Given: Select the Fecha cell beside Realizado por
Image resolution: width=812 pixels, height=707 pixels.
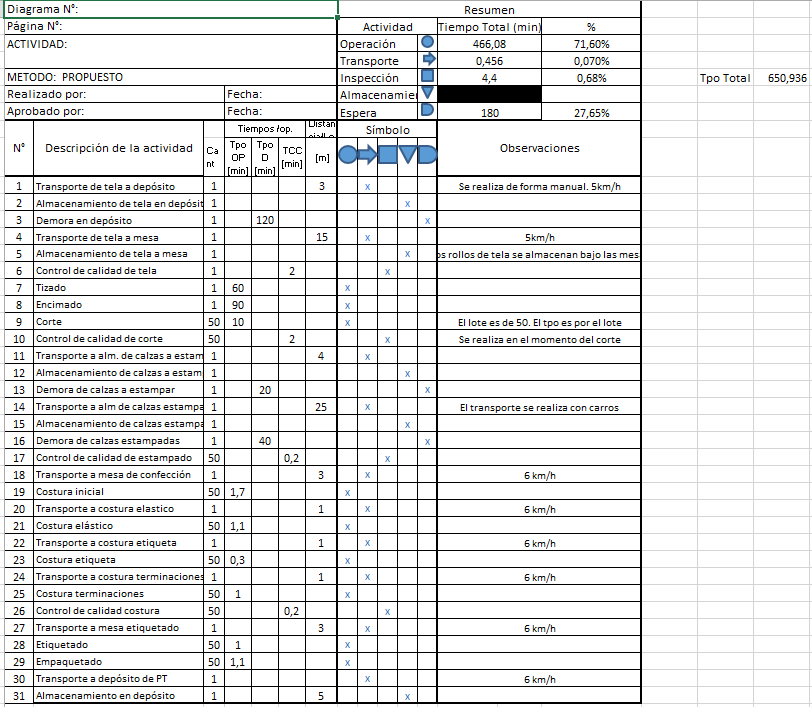Looking at the screenshot, I should tap(281, 94).
